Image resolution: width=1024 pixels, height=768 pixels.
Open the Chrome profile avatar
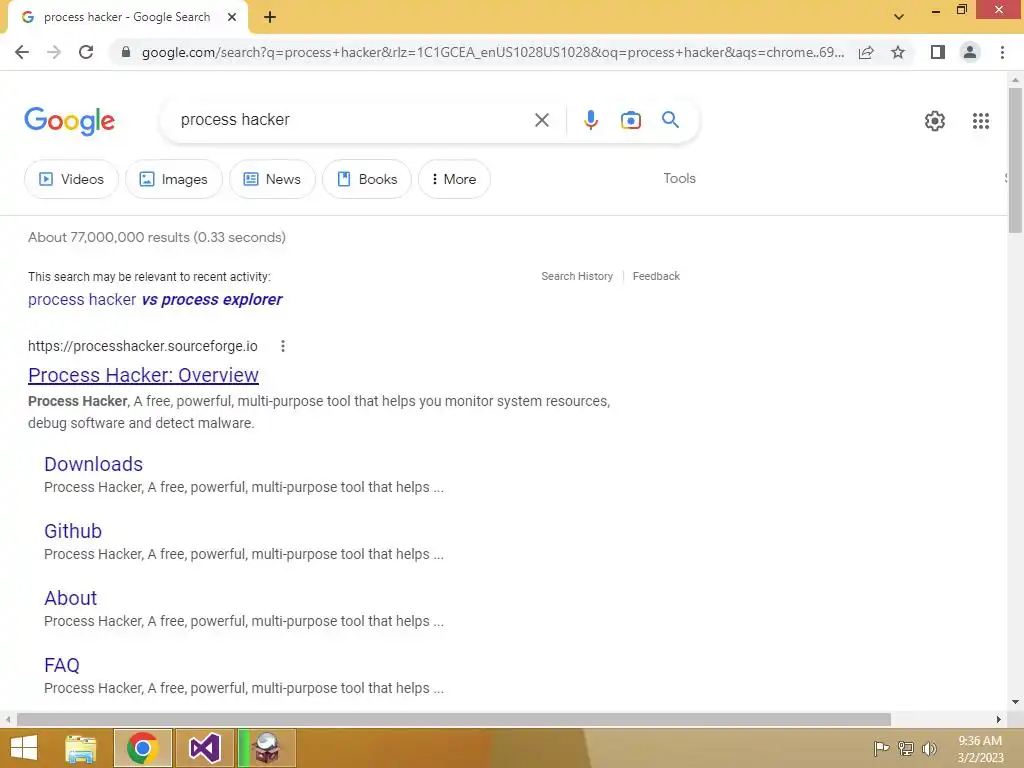970,52
